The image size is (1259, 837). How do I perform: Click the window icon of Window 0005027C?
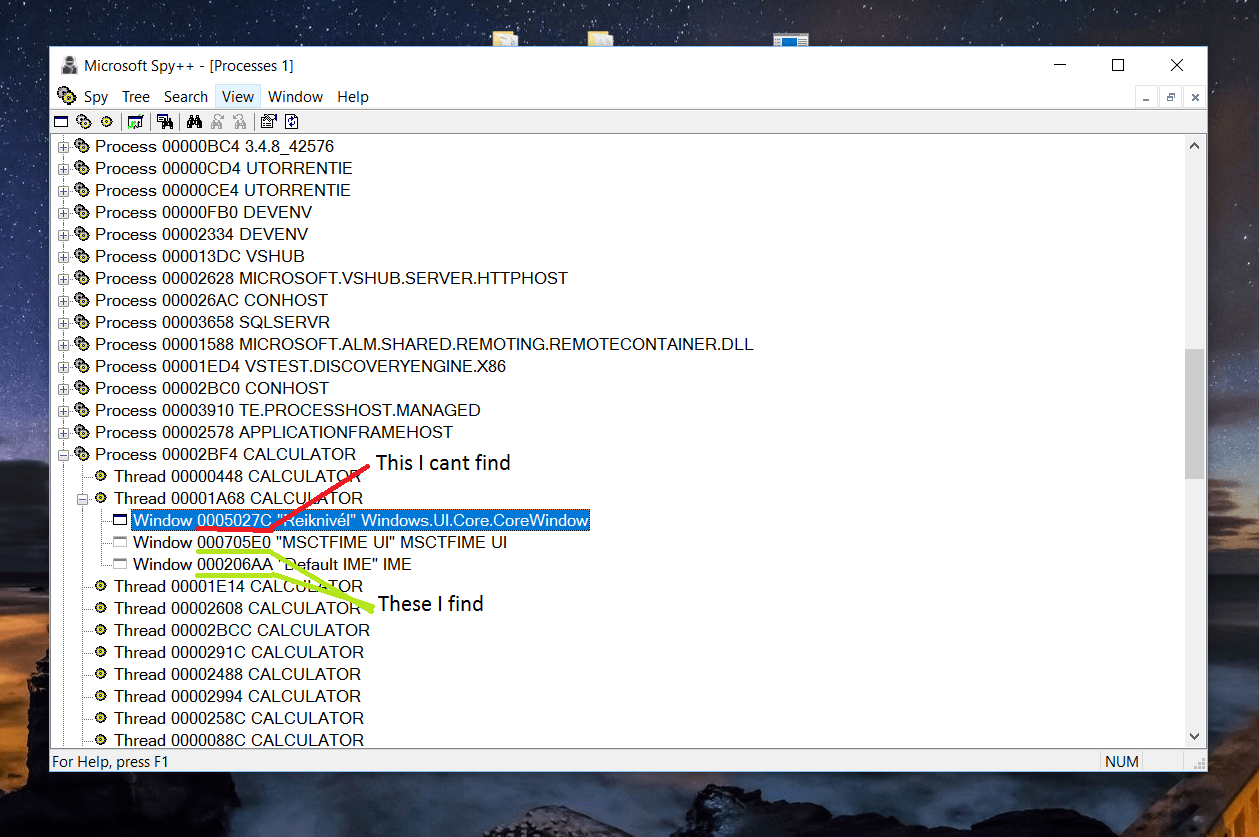[x=120, y=520]
